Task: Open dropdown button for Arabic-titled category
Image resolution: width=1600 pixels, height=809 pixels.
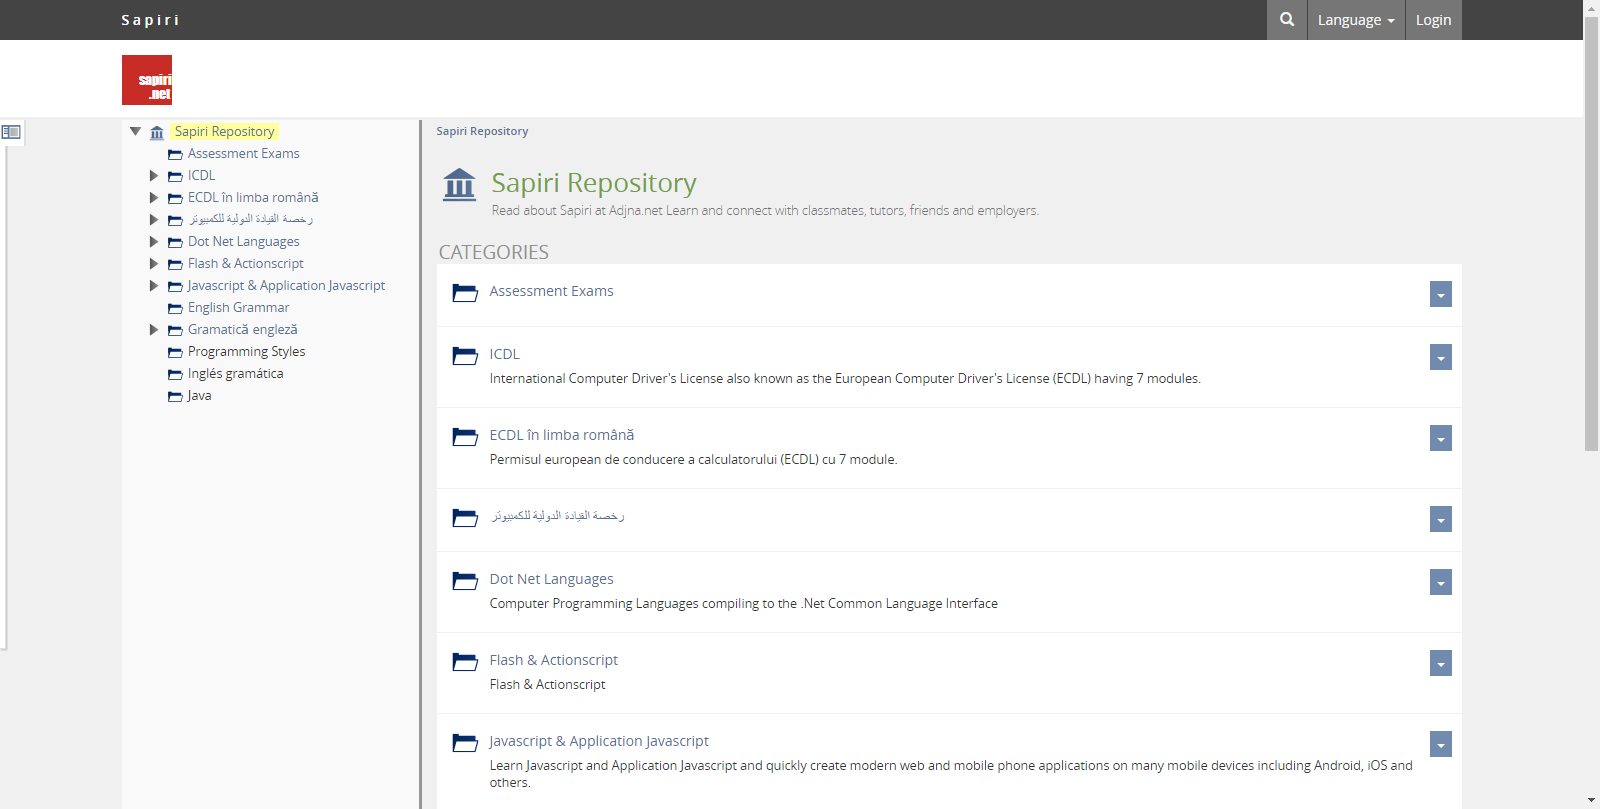Action: tap(1441, 519)
